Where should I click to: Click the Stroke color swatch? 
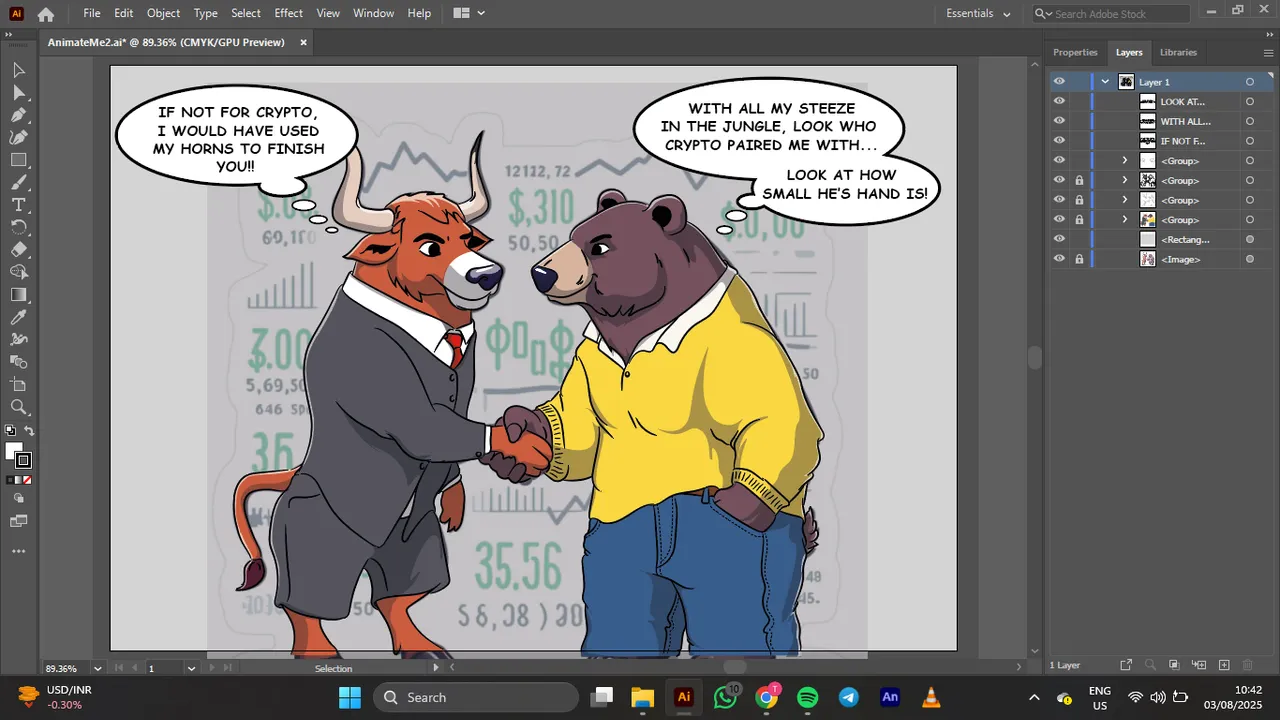coord(24,461)
